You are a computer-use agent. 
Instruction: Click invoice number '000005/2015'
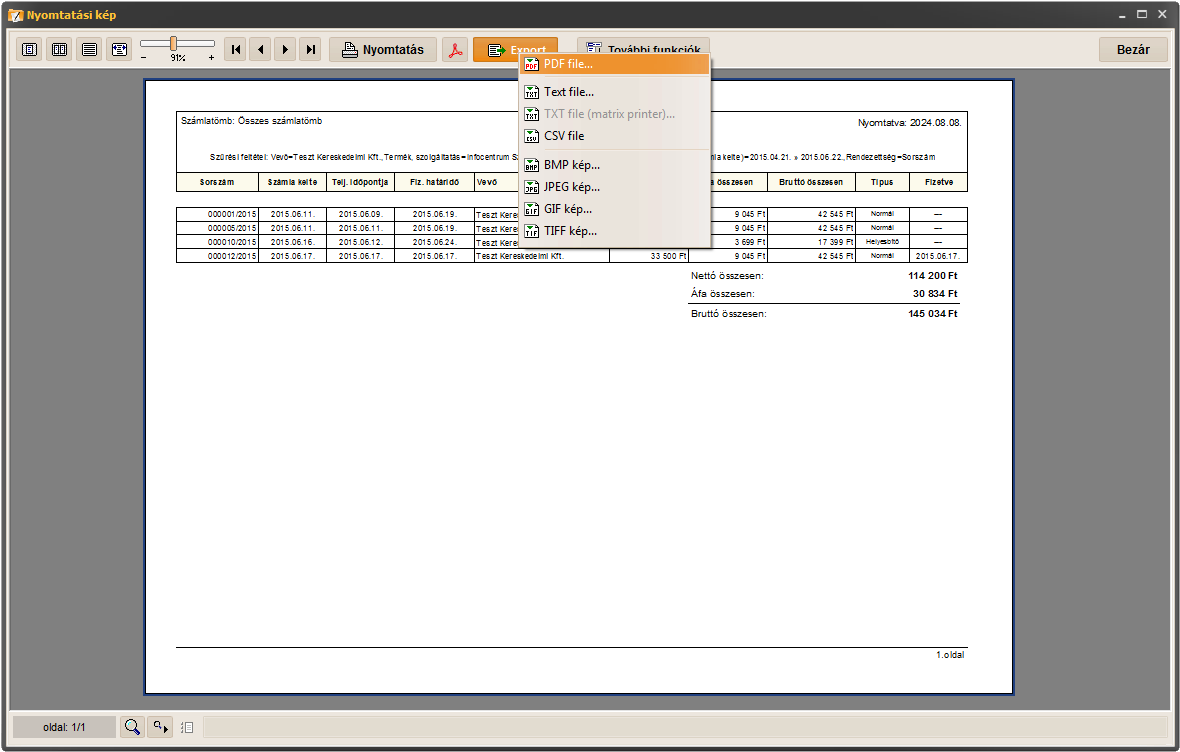point(232,228)
